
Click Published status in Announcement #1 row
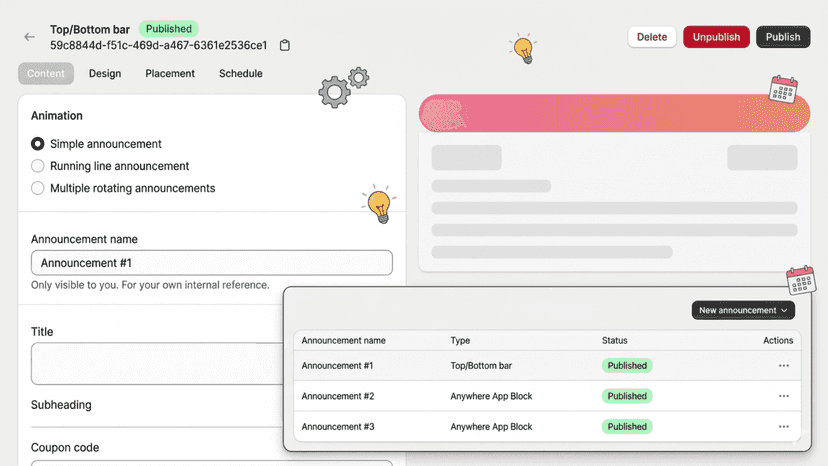pyautogui.click(x=627, y=366)
